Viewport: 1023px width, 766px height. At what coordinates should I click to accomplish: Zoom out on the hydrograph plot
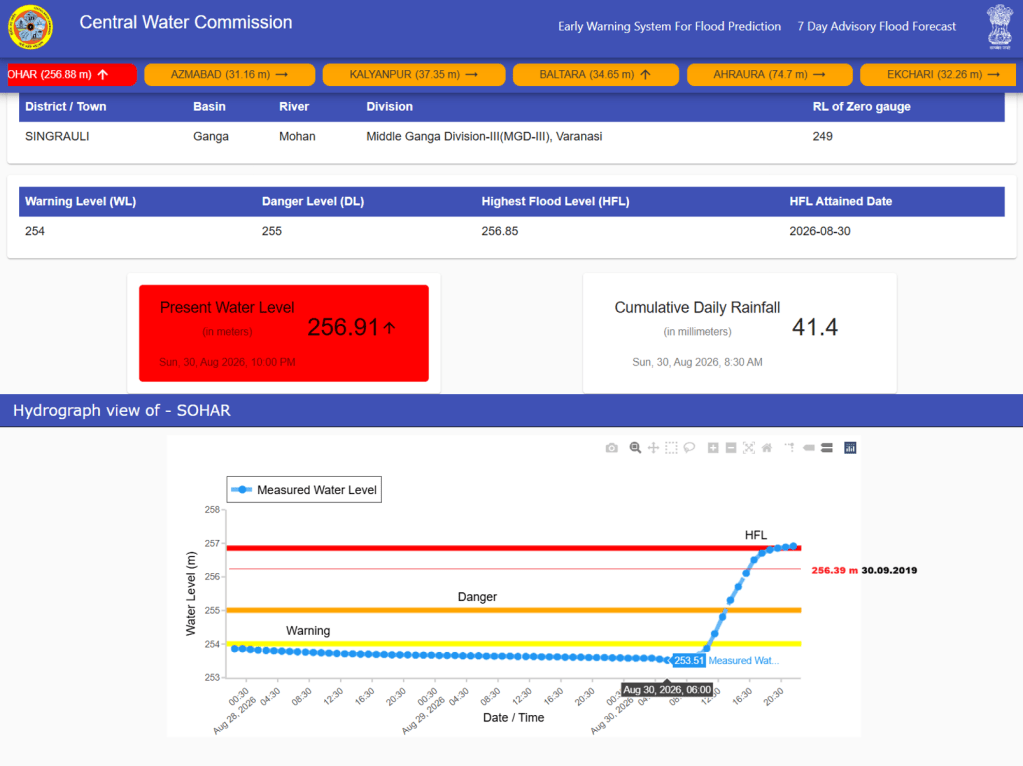click(731, 448)
